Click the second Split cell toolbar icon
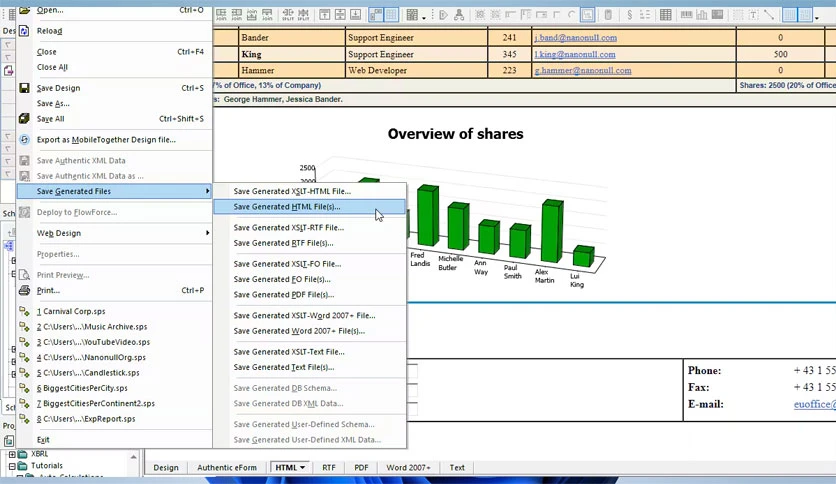The width and height of the screenshot is (836, 484). pyautogui.click(x=303, y=15)
